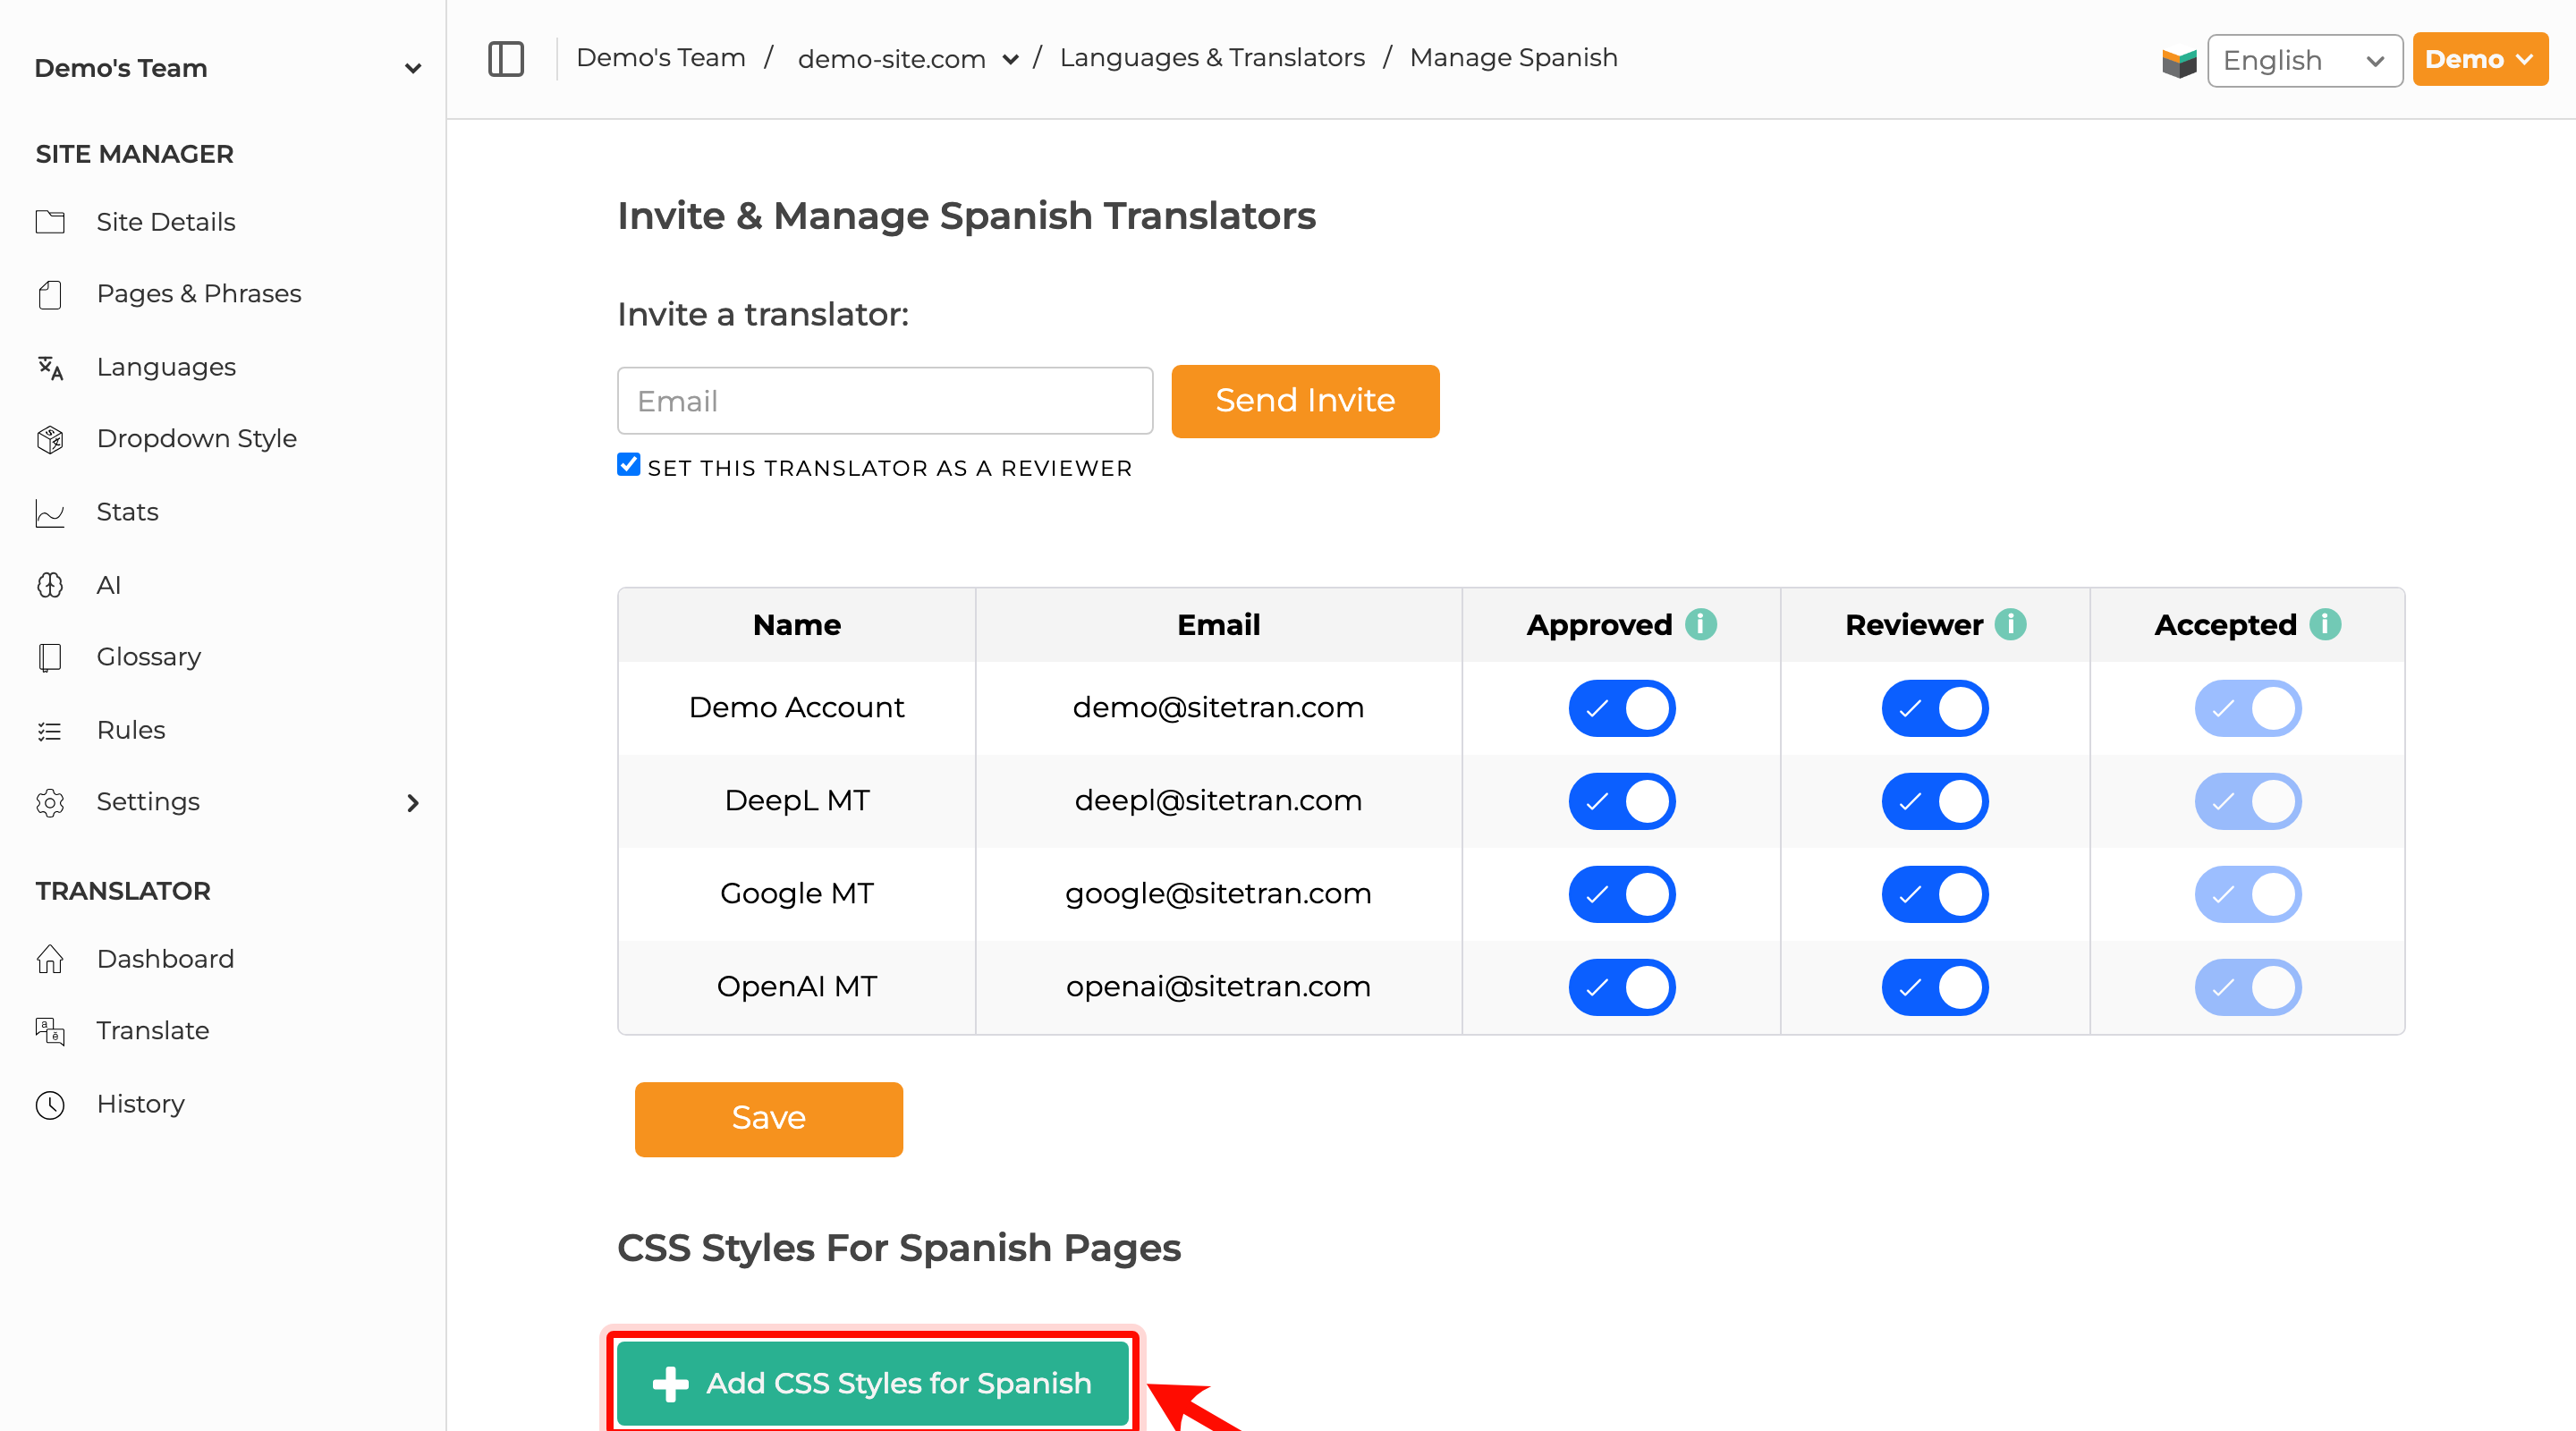The width and height of the screenshot is (2576, 1431).
Task: Select openai@sitetran.com email cell
Action: pyautogui.click(x=1218, y=987)
